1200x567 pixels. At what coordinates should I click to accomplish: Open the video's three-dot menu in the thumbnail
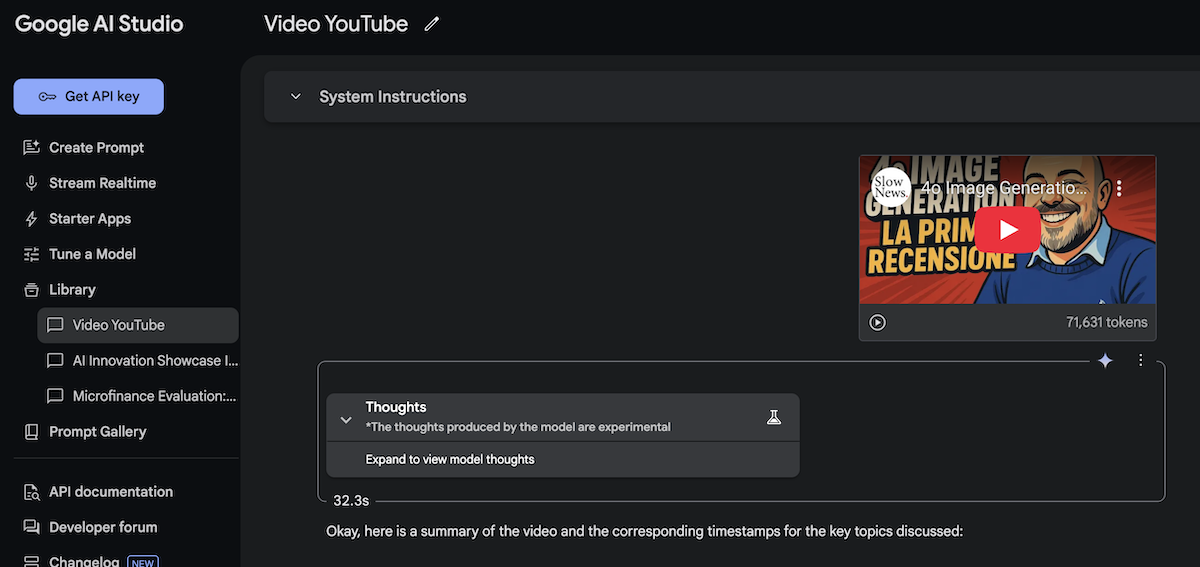pos(1119,188)
